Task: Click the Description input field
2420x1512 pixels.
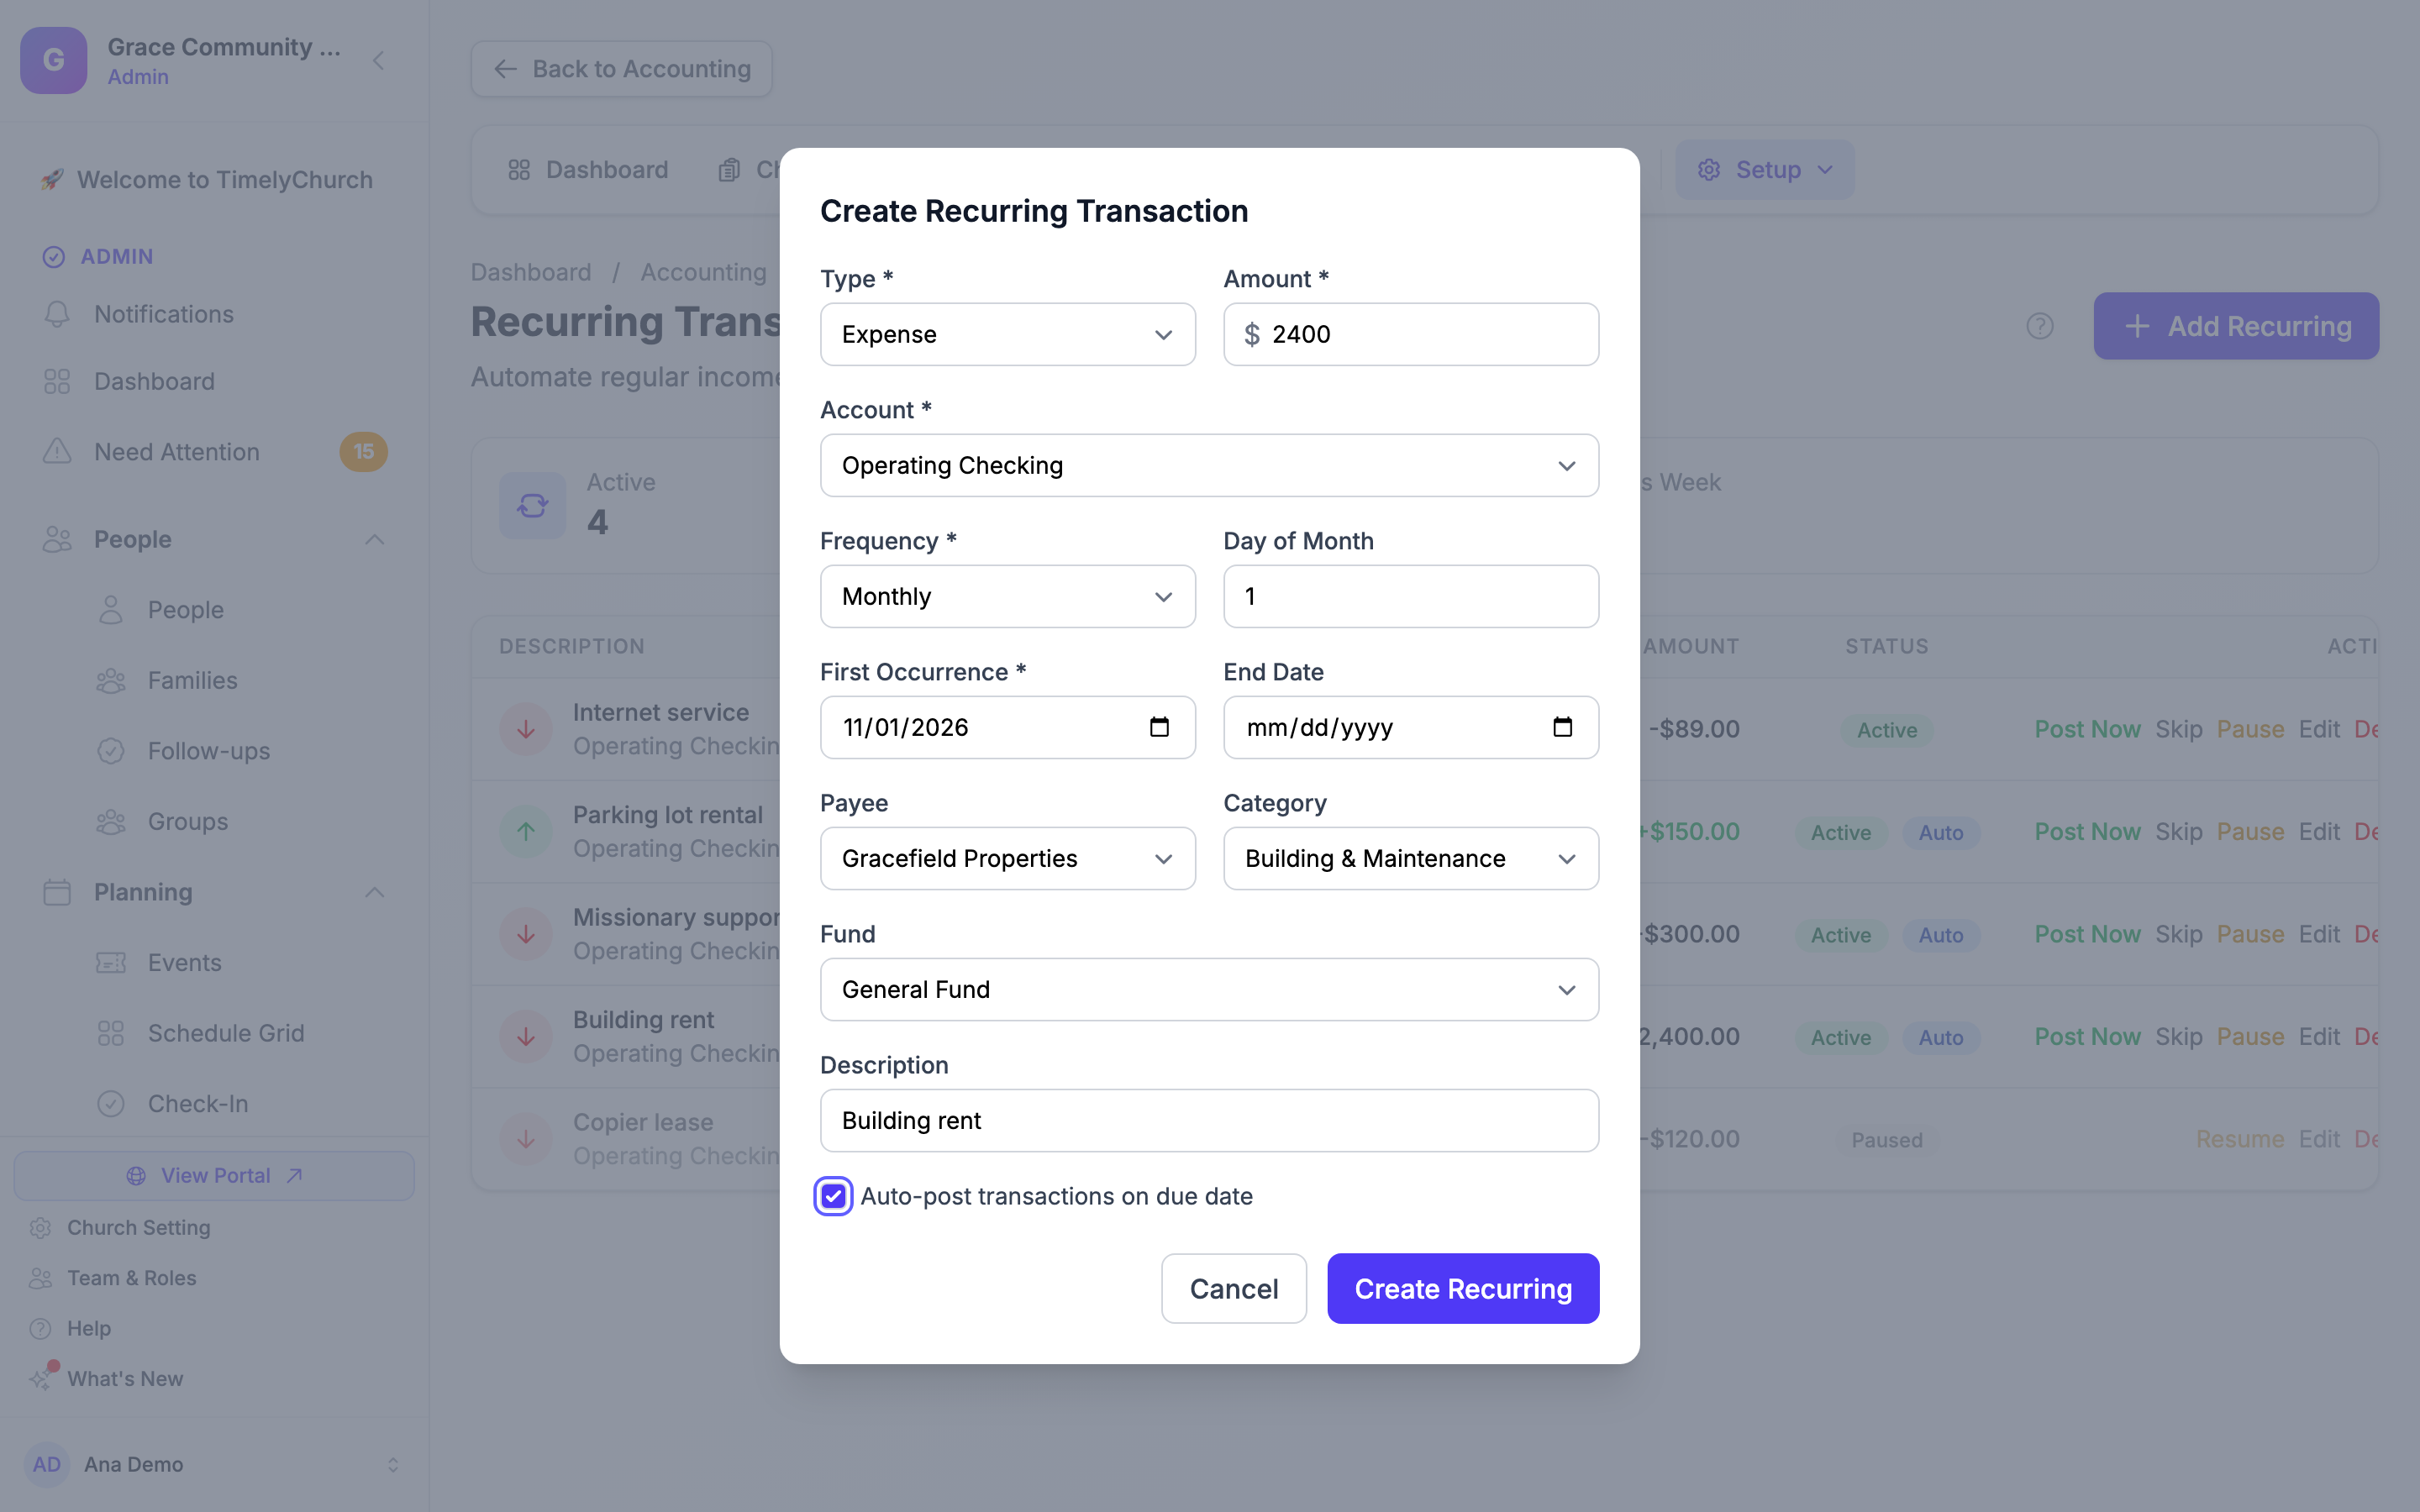Action: click(1209, 1120)
